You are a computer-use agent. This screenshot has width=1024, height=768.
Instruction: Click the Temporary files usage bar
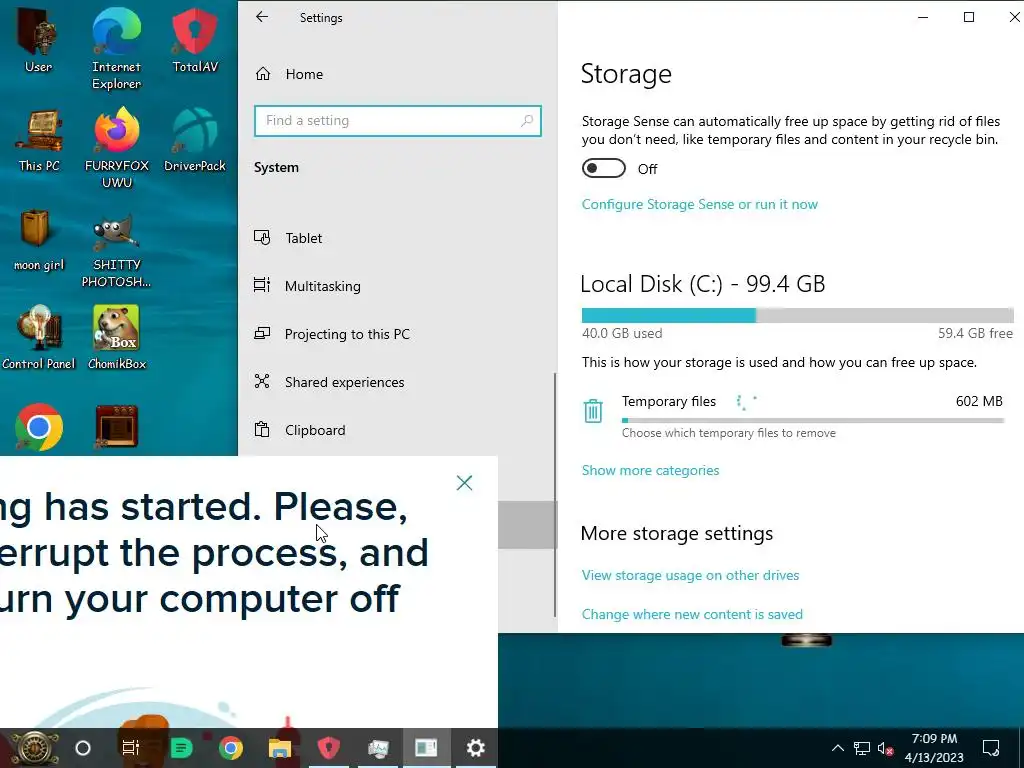coord(813,421)
